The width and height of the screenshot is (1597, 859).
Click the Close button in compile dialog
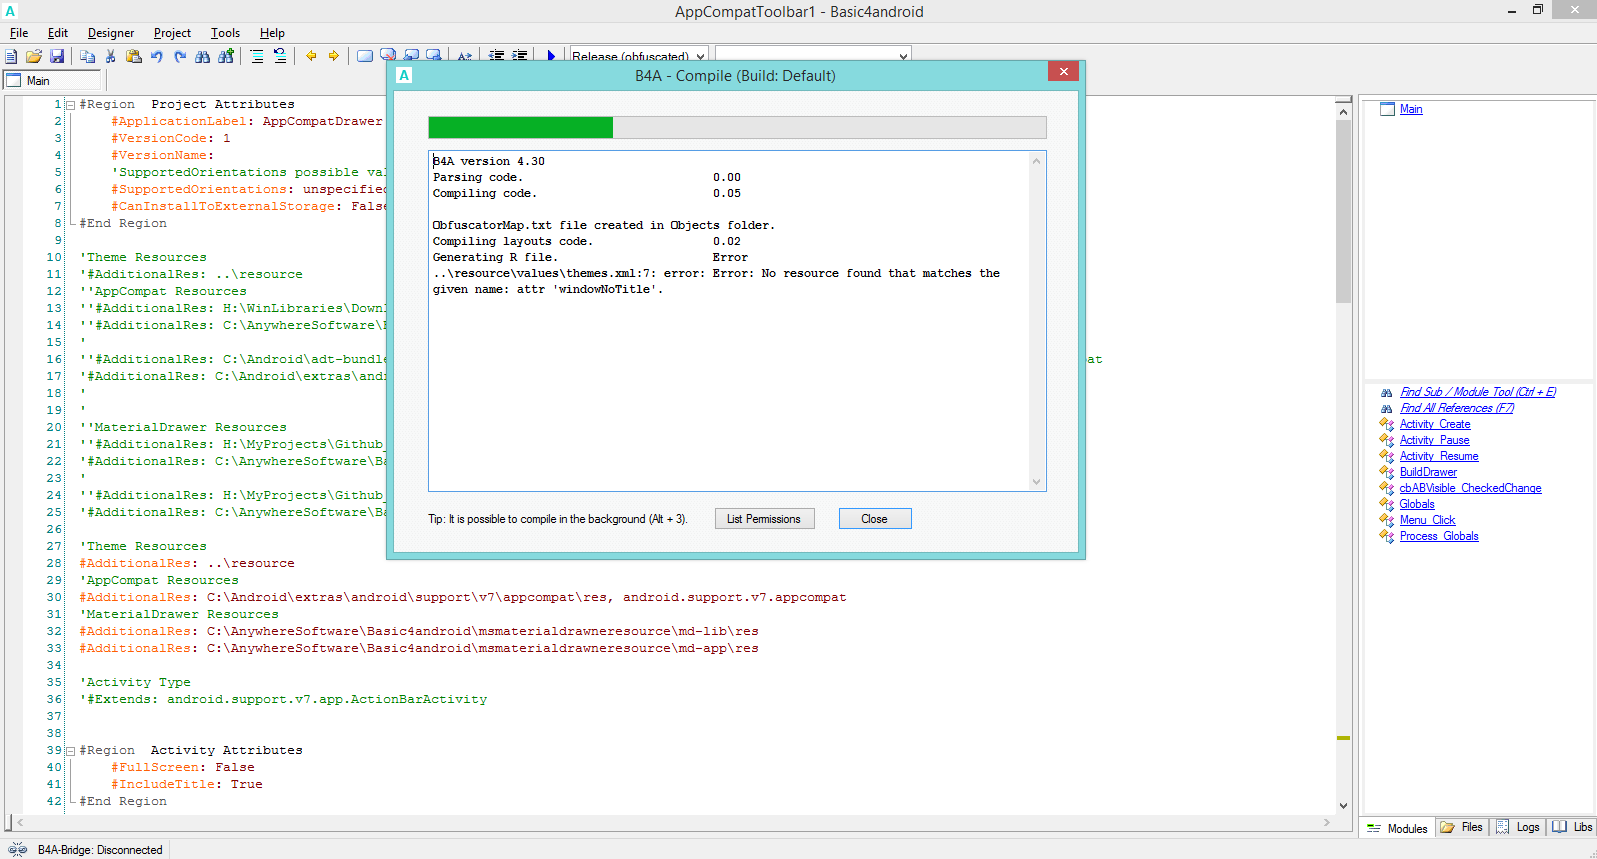pos(875,519)
